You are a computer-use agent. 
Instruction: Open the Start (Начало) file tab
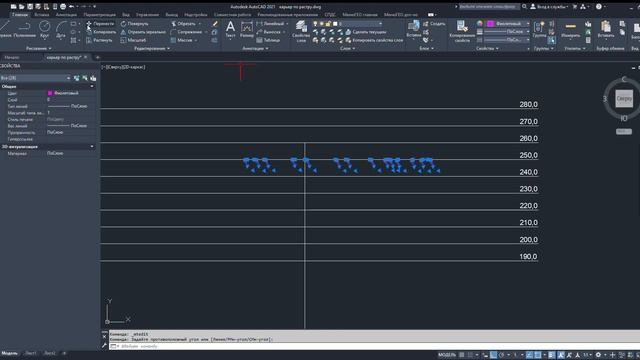[12, 58]
